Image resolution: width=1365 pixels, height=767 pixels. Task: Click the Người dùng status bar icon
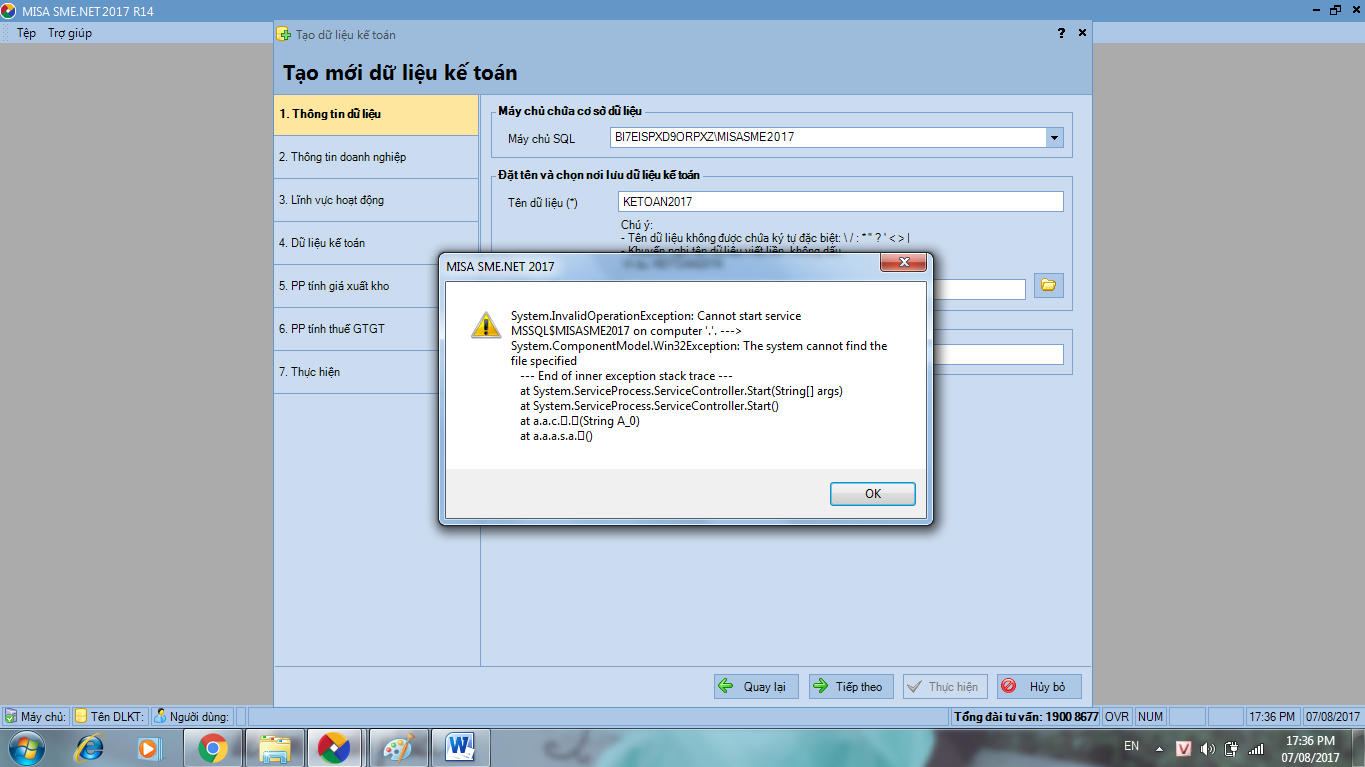tap(160, 716)
